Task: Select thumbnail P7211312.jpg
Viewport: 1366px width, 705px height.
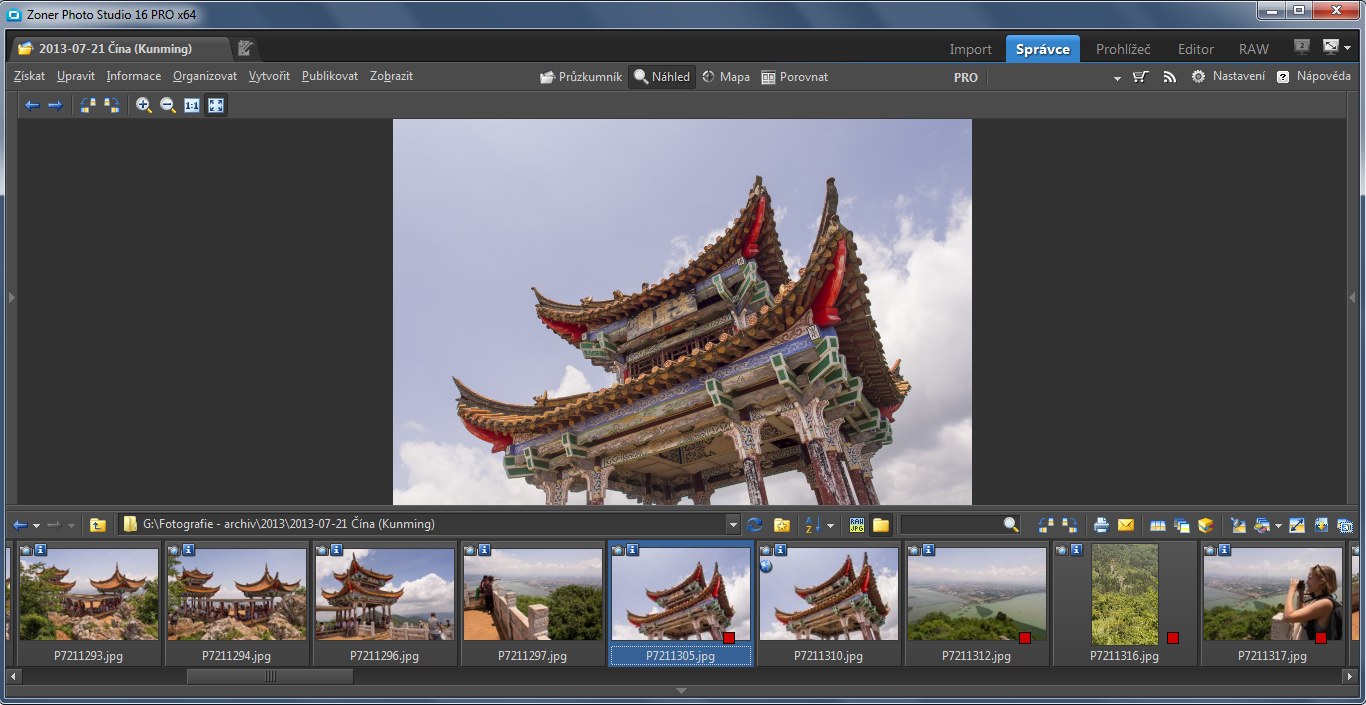Action: [976, 603]
